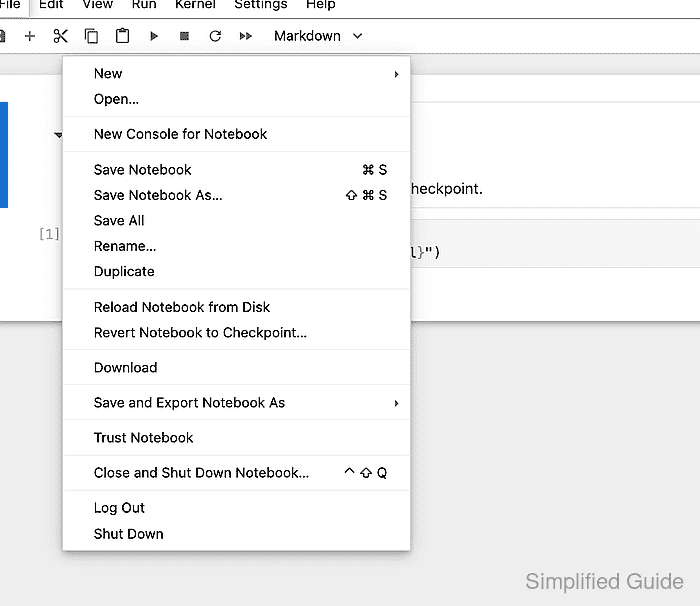
Task: Select Duplicate menu item
Action: (x=236, y=272)
